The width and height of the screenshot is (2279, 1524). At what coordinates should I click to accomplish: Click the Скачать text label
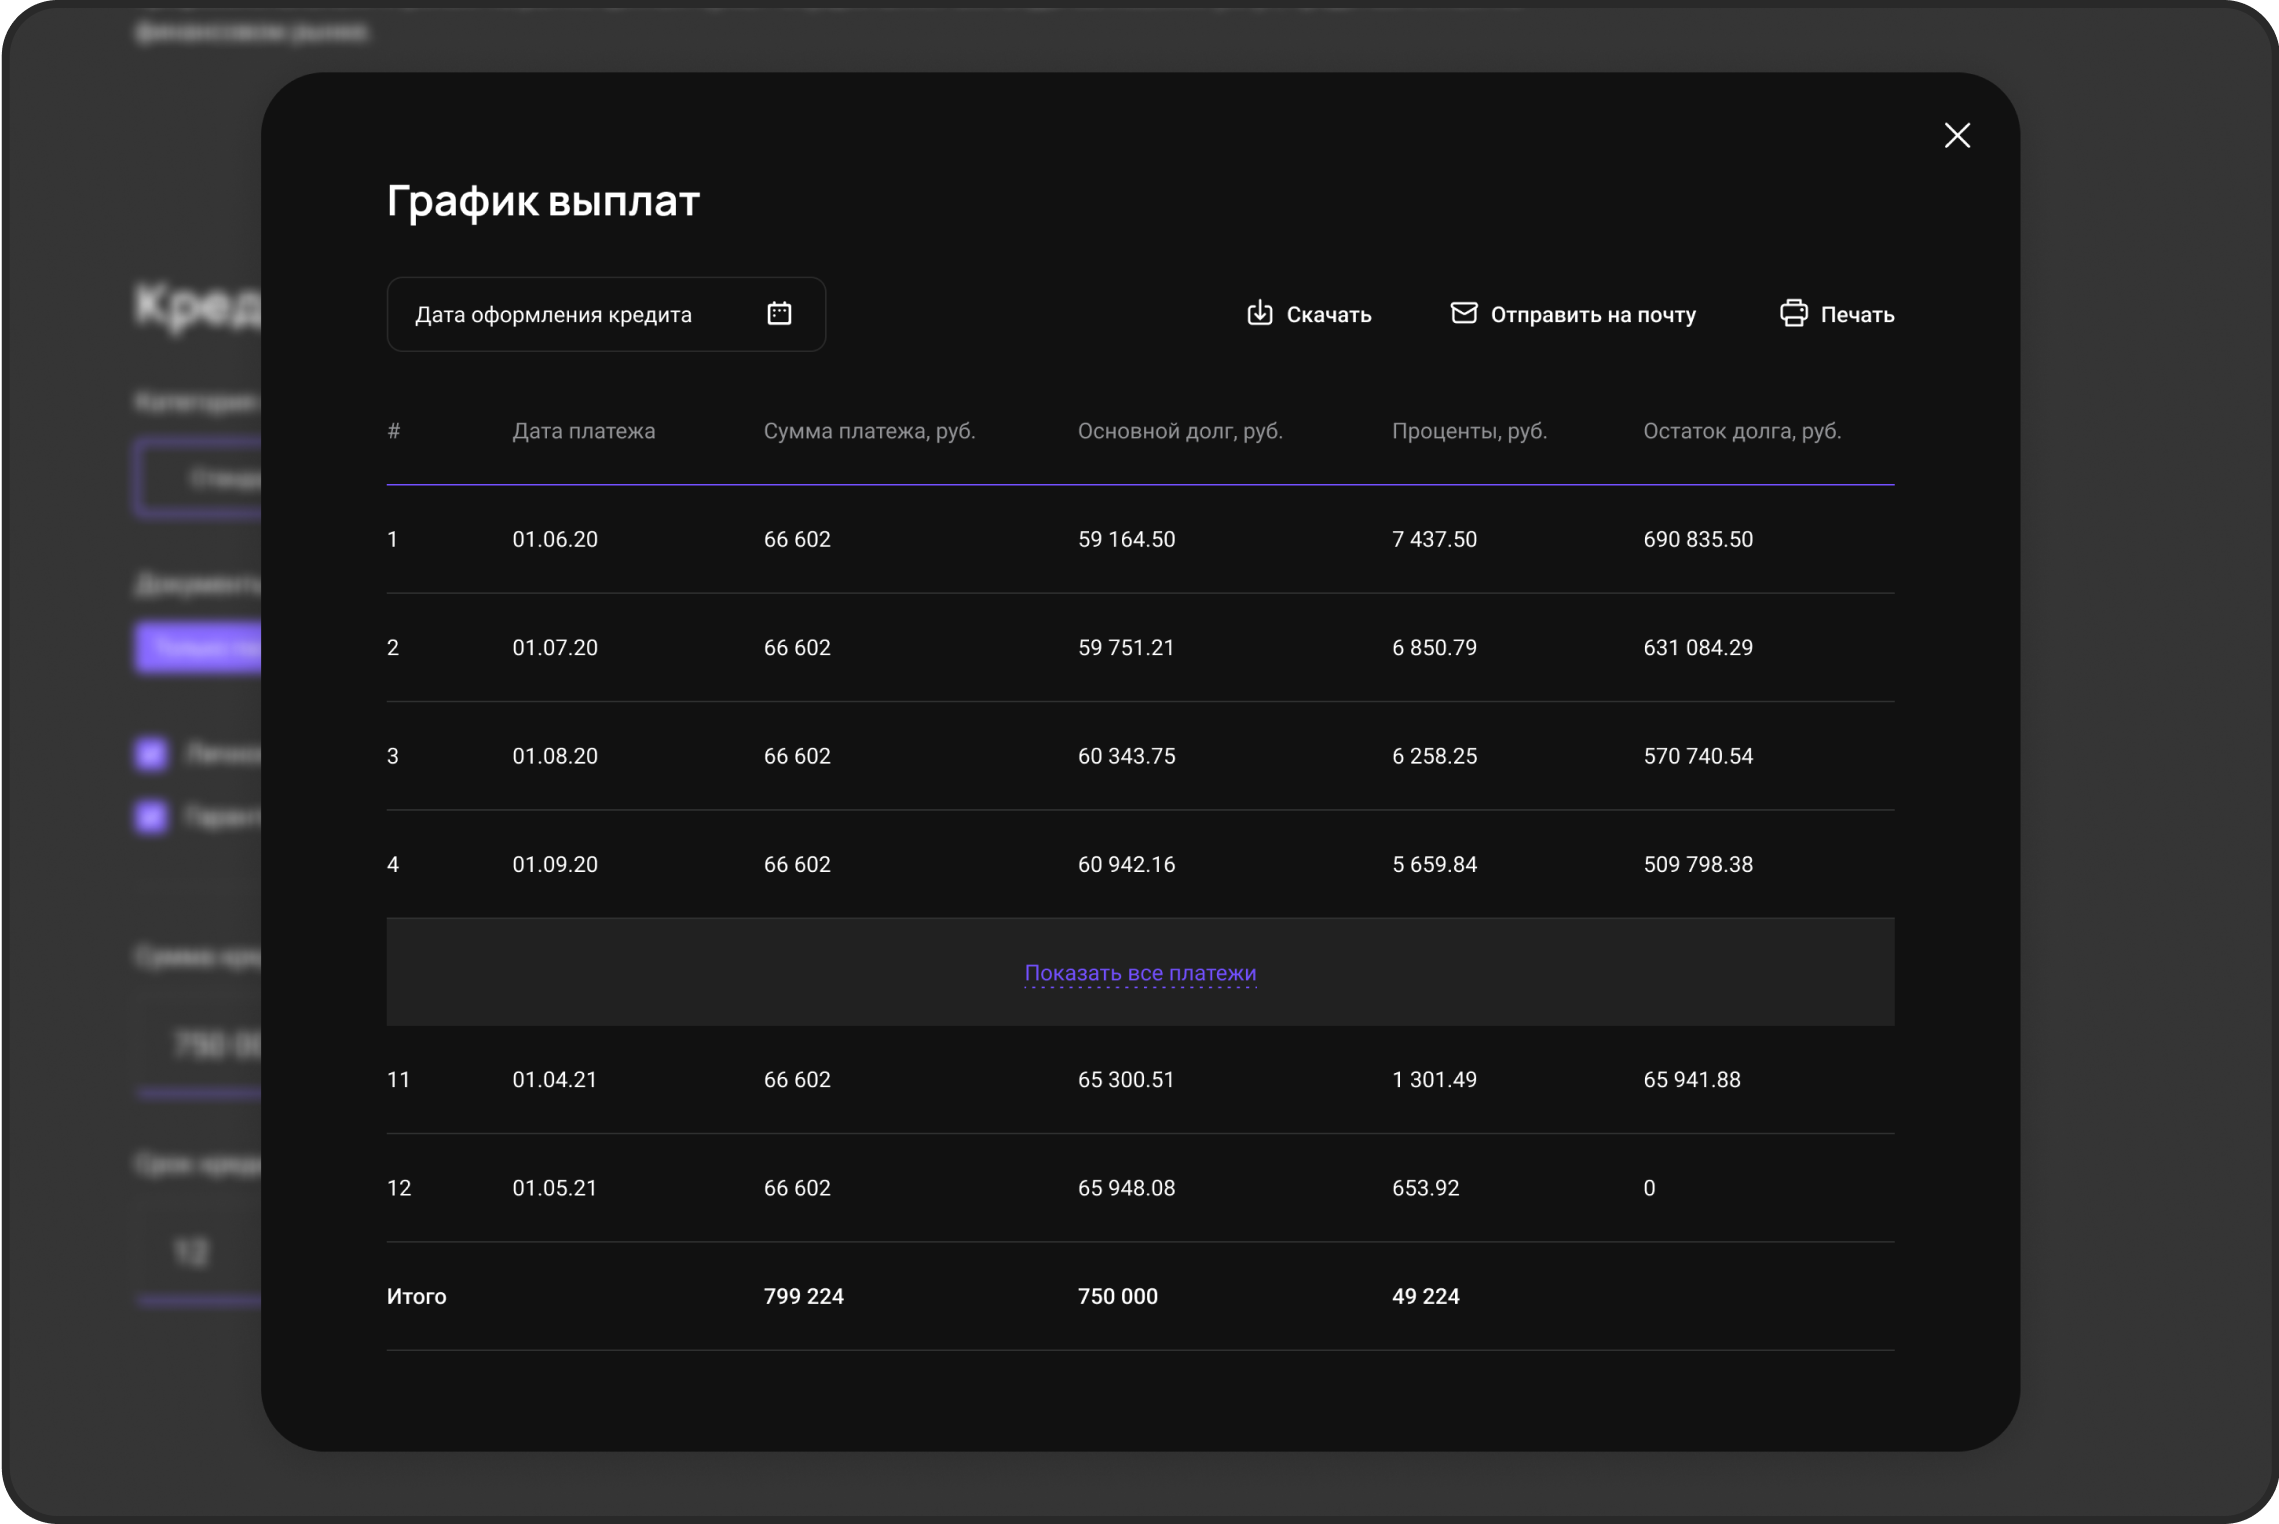coord(1328,315)
